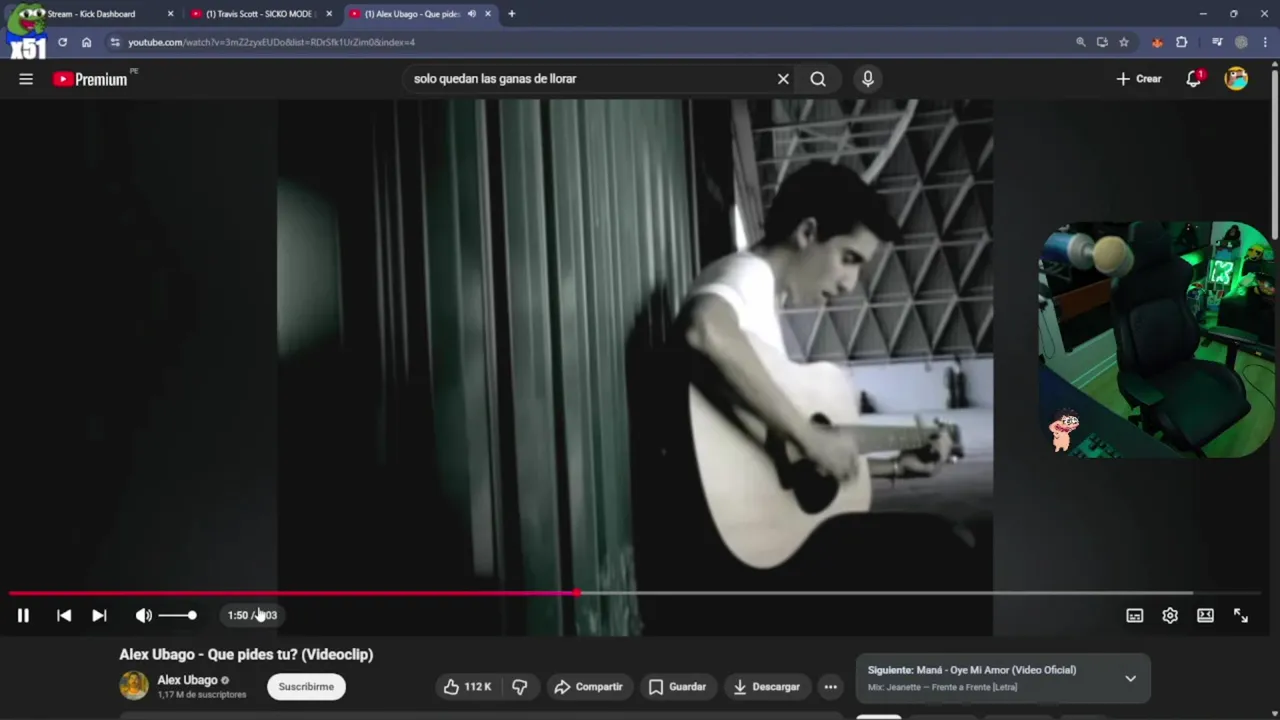This screenshot has height=720, width=1280.
Task: Click Siguiente: Maná - Oye Mi Amor text
Action: [972, 670]
